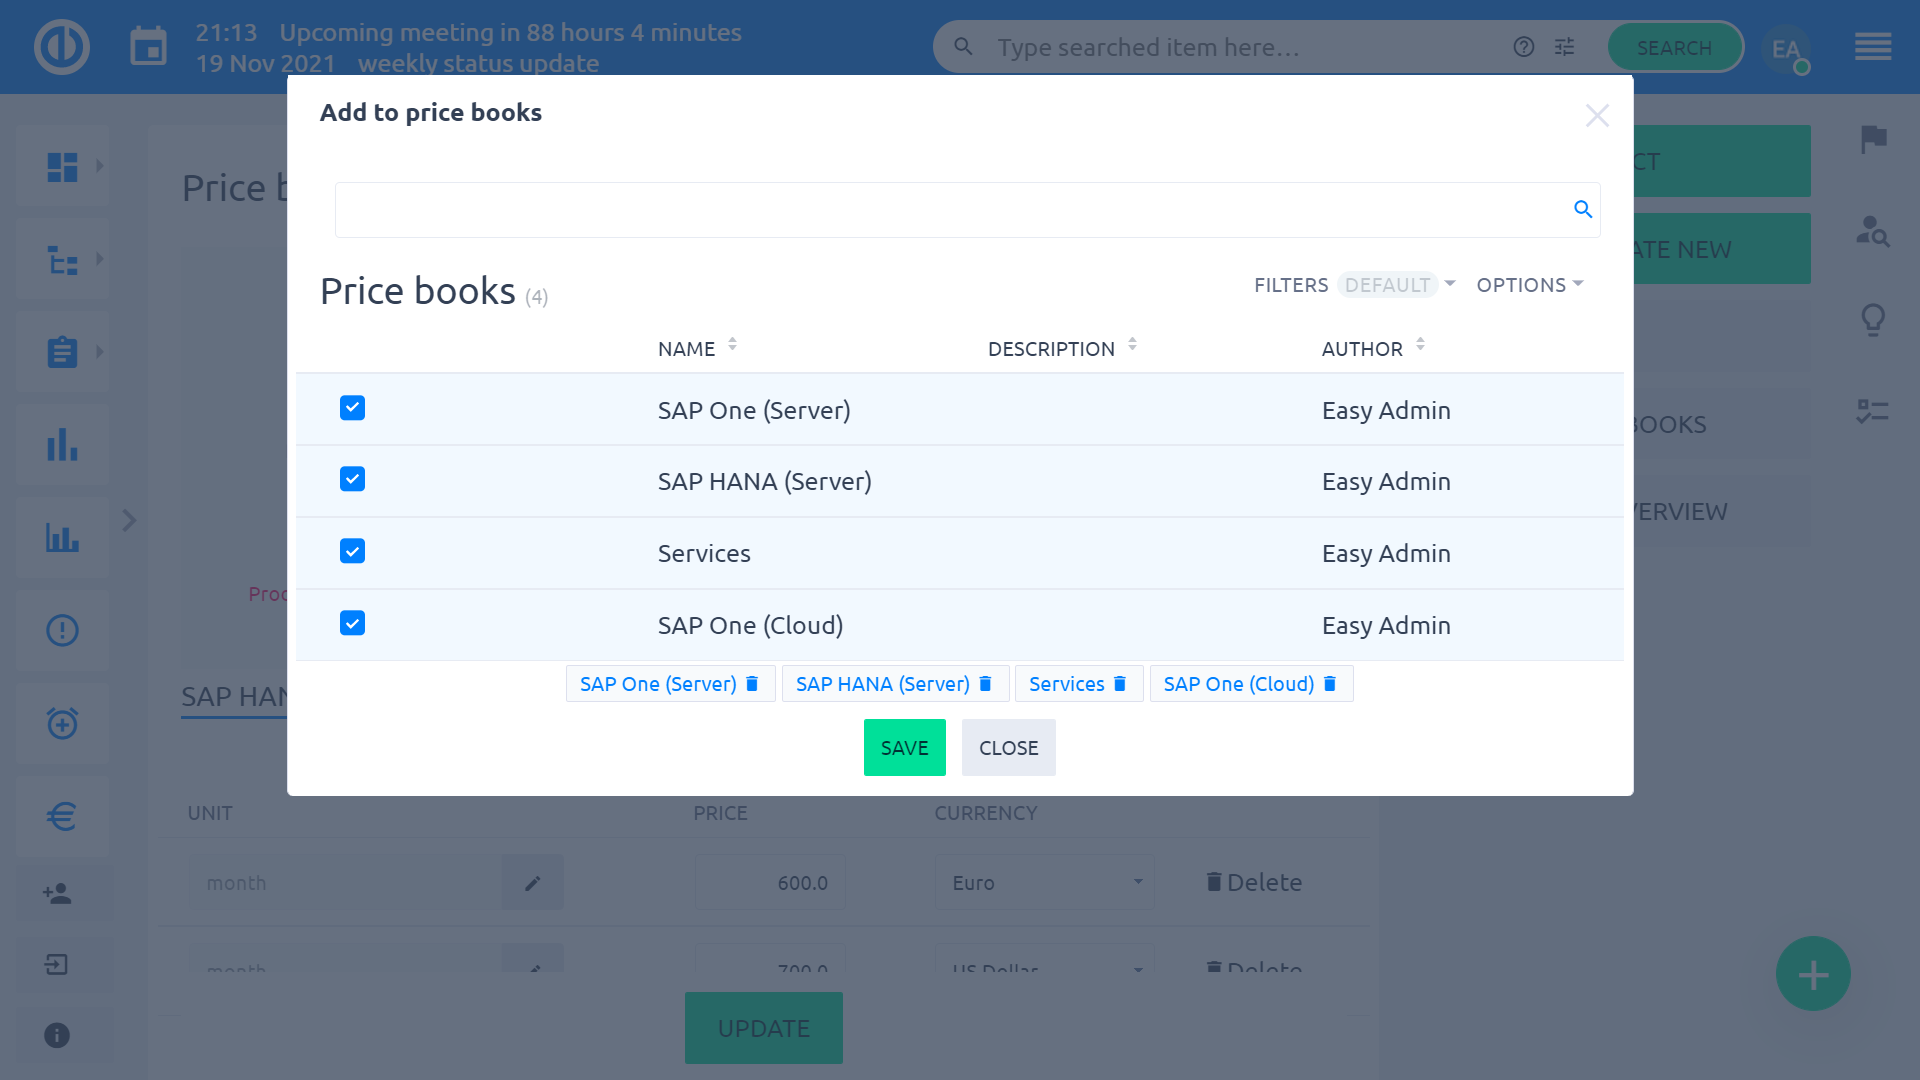Image resolution: width=1920 pixels, height=1080 pixels.
Task: Open the calendar meeting icon
Action: click(x=148, y=47)
